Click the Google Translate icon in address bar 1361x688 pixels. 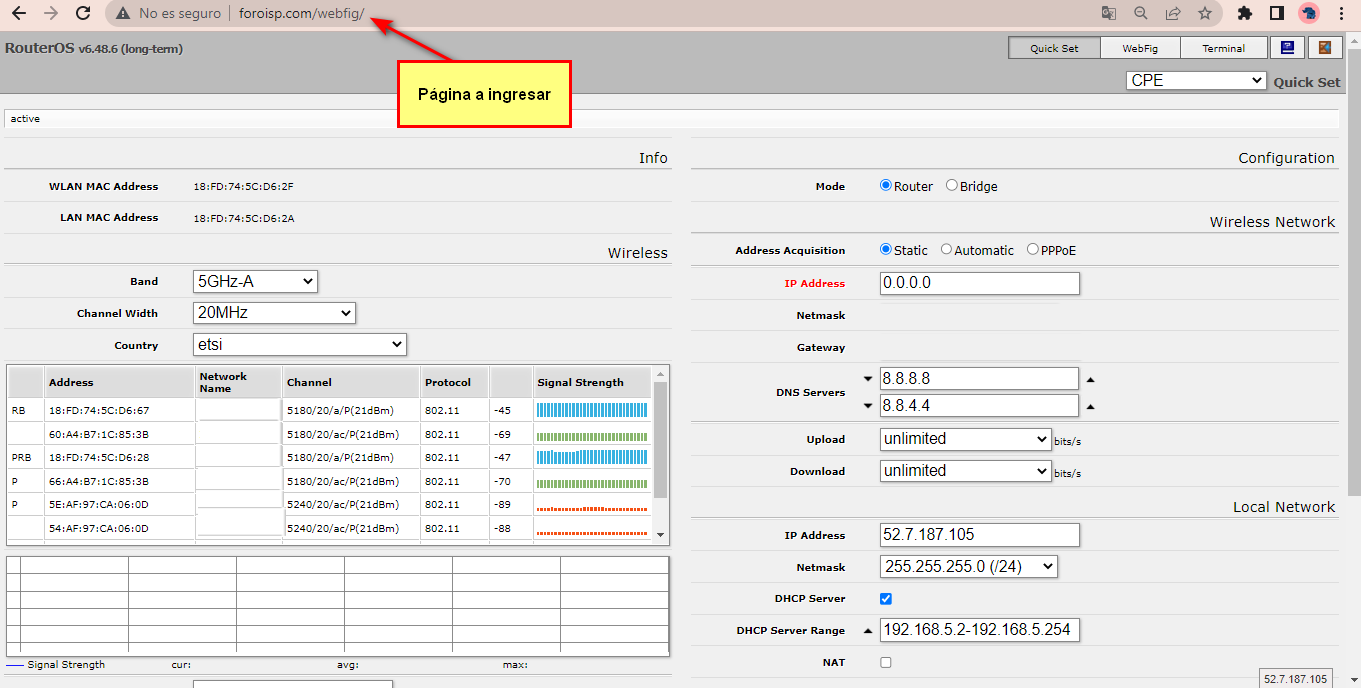coord(1108,13)
